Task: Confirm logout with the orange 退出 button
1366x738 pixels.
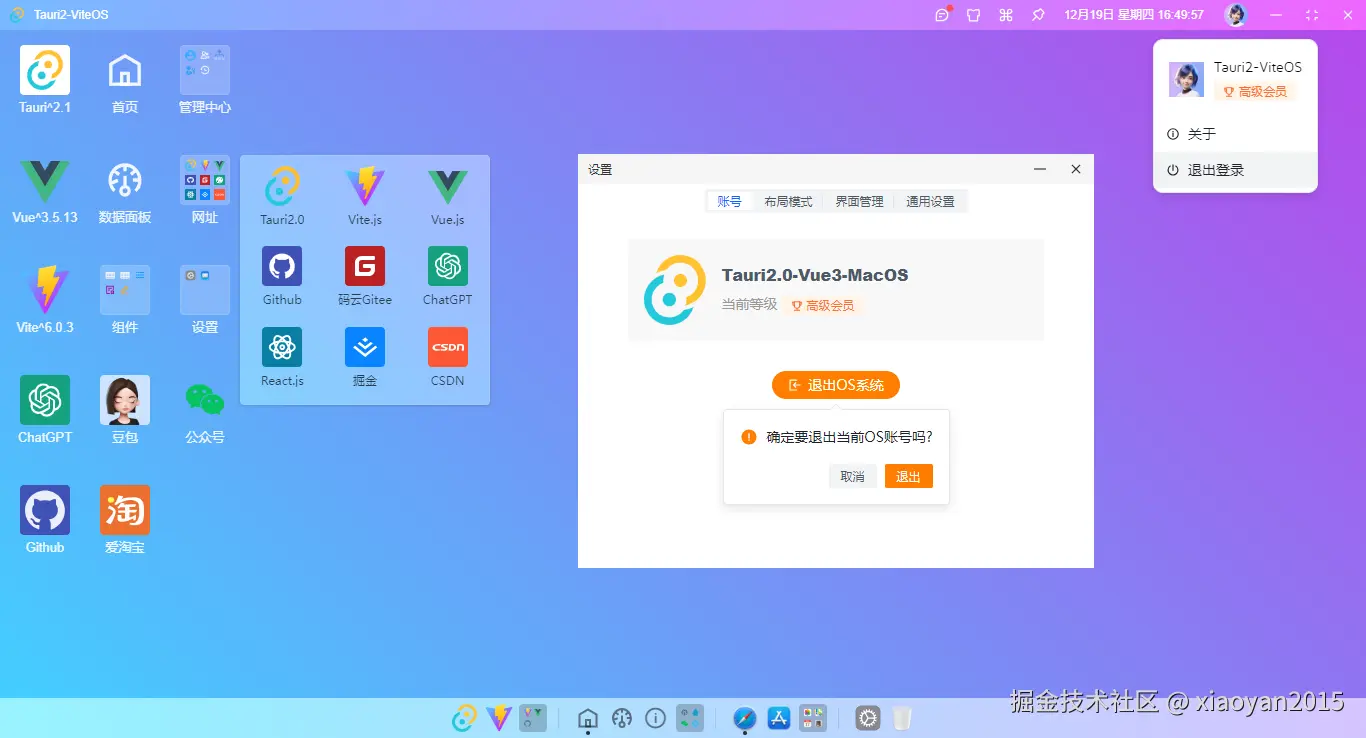Action: (x=909, y=476)
